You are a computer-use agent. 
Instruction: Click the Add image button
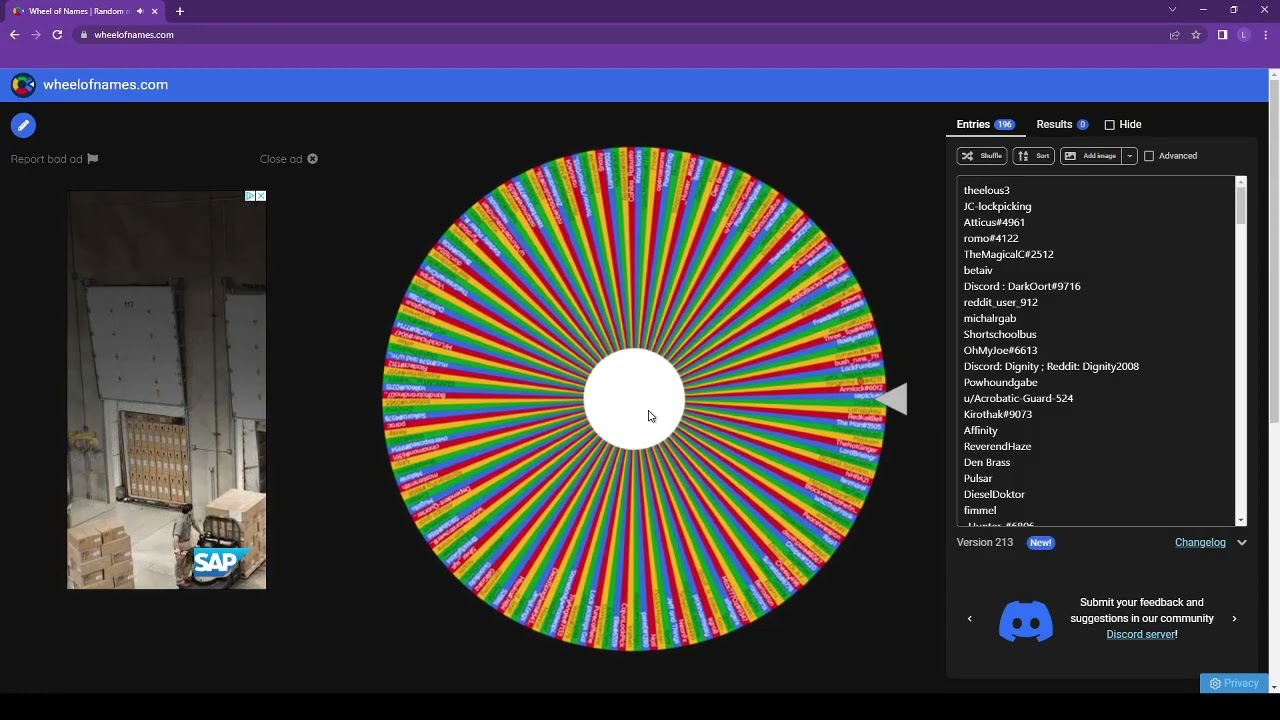(1092, 156)
